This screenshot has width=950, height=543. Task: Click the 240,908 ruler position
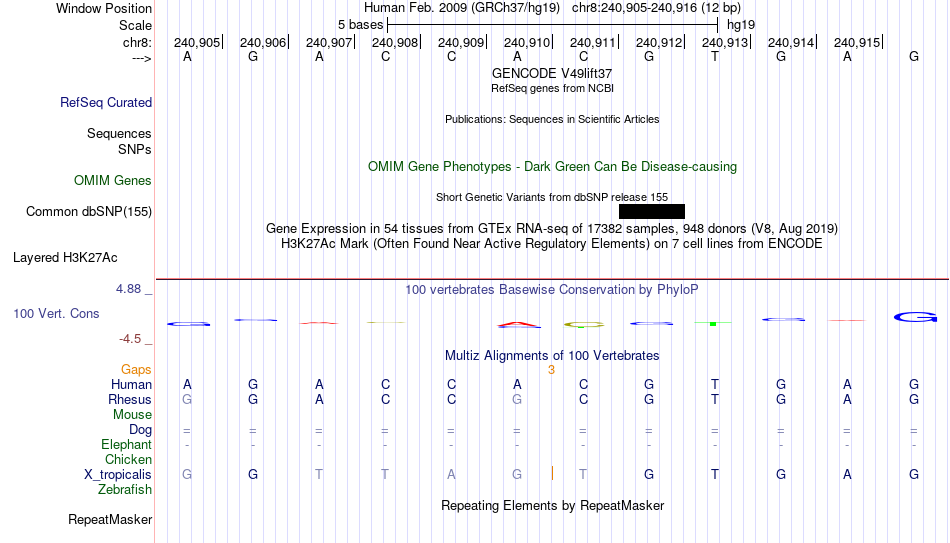tap(395, 42)
